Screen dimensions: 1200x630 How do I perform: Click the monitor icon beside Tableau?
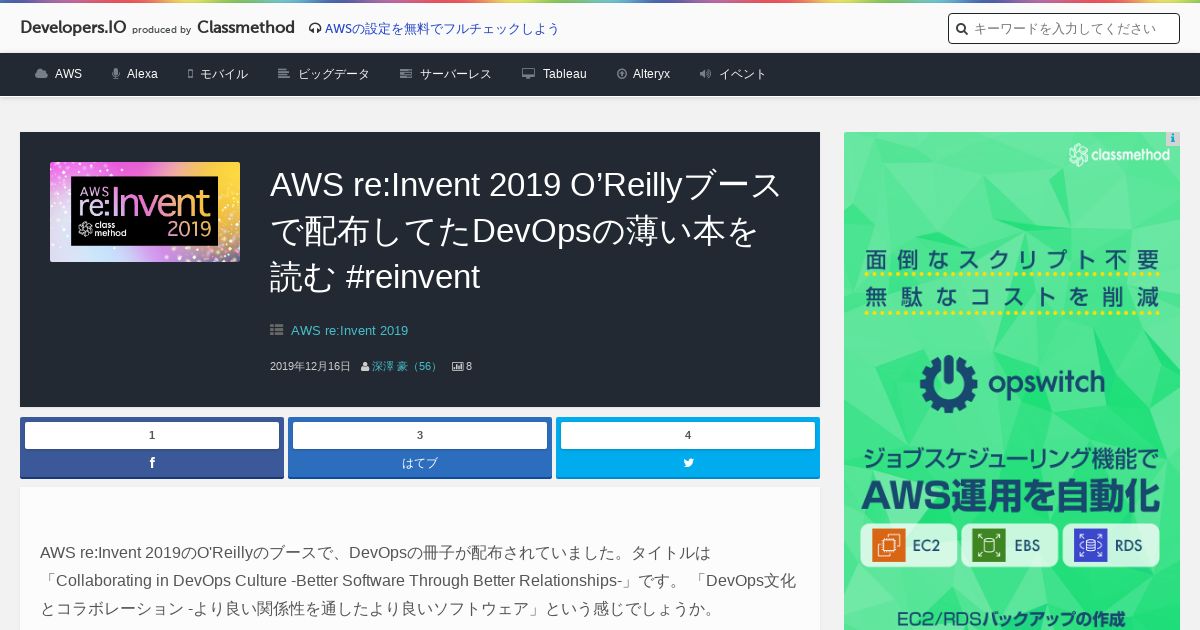coord(528,74)
